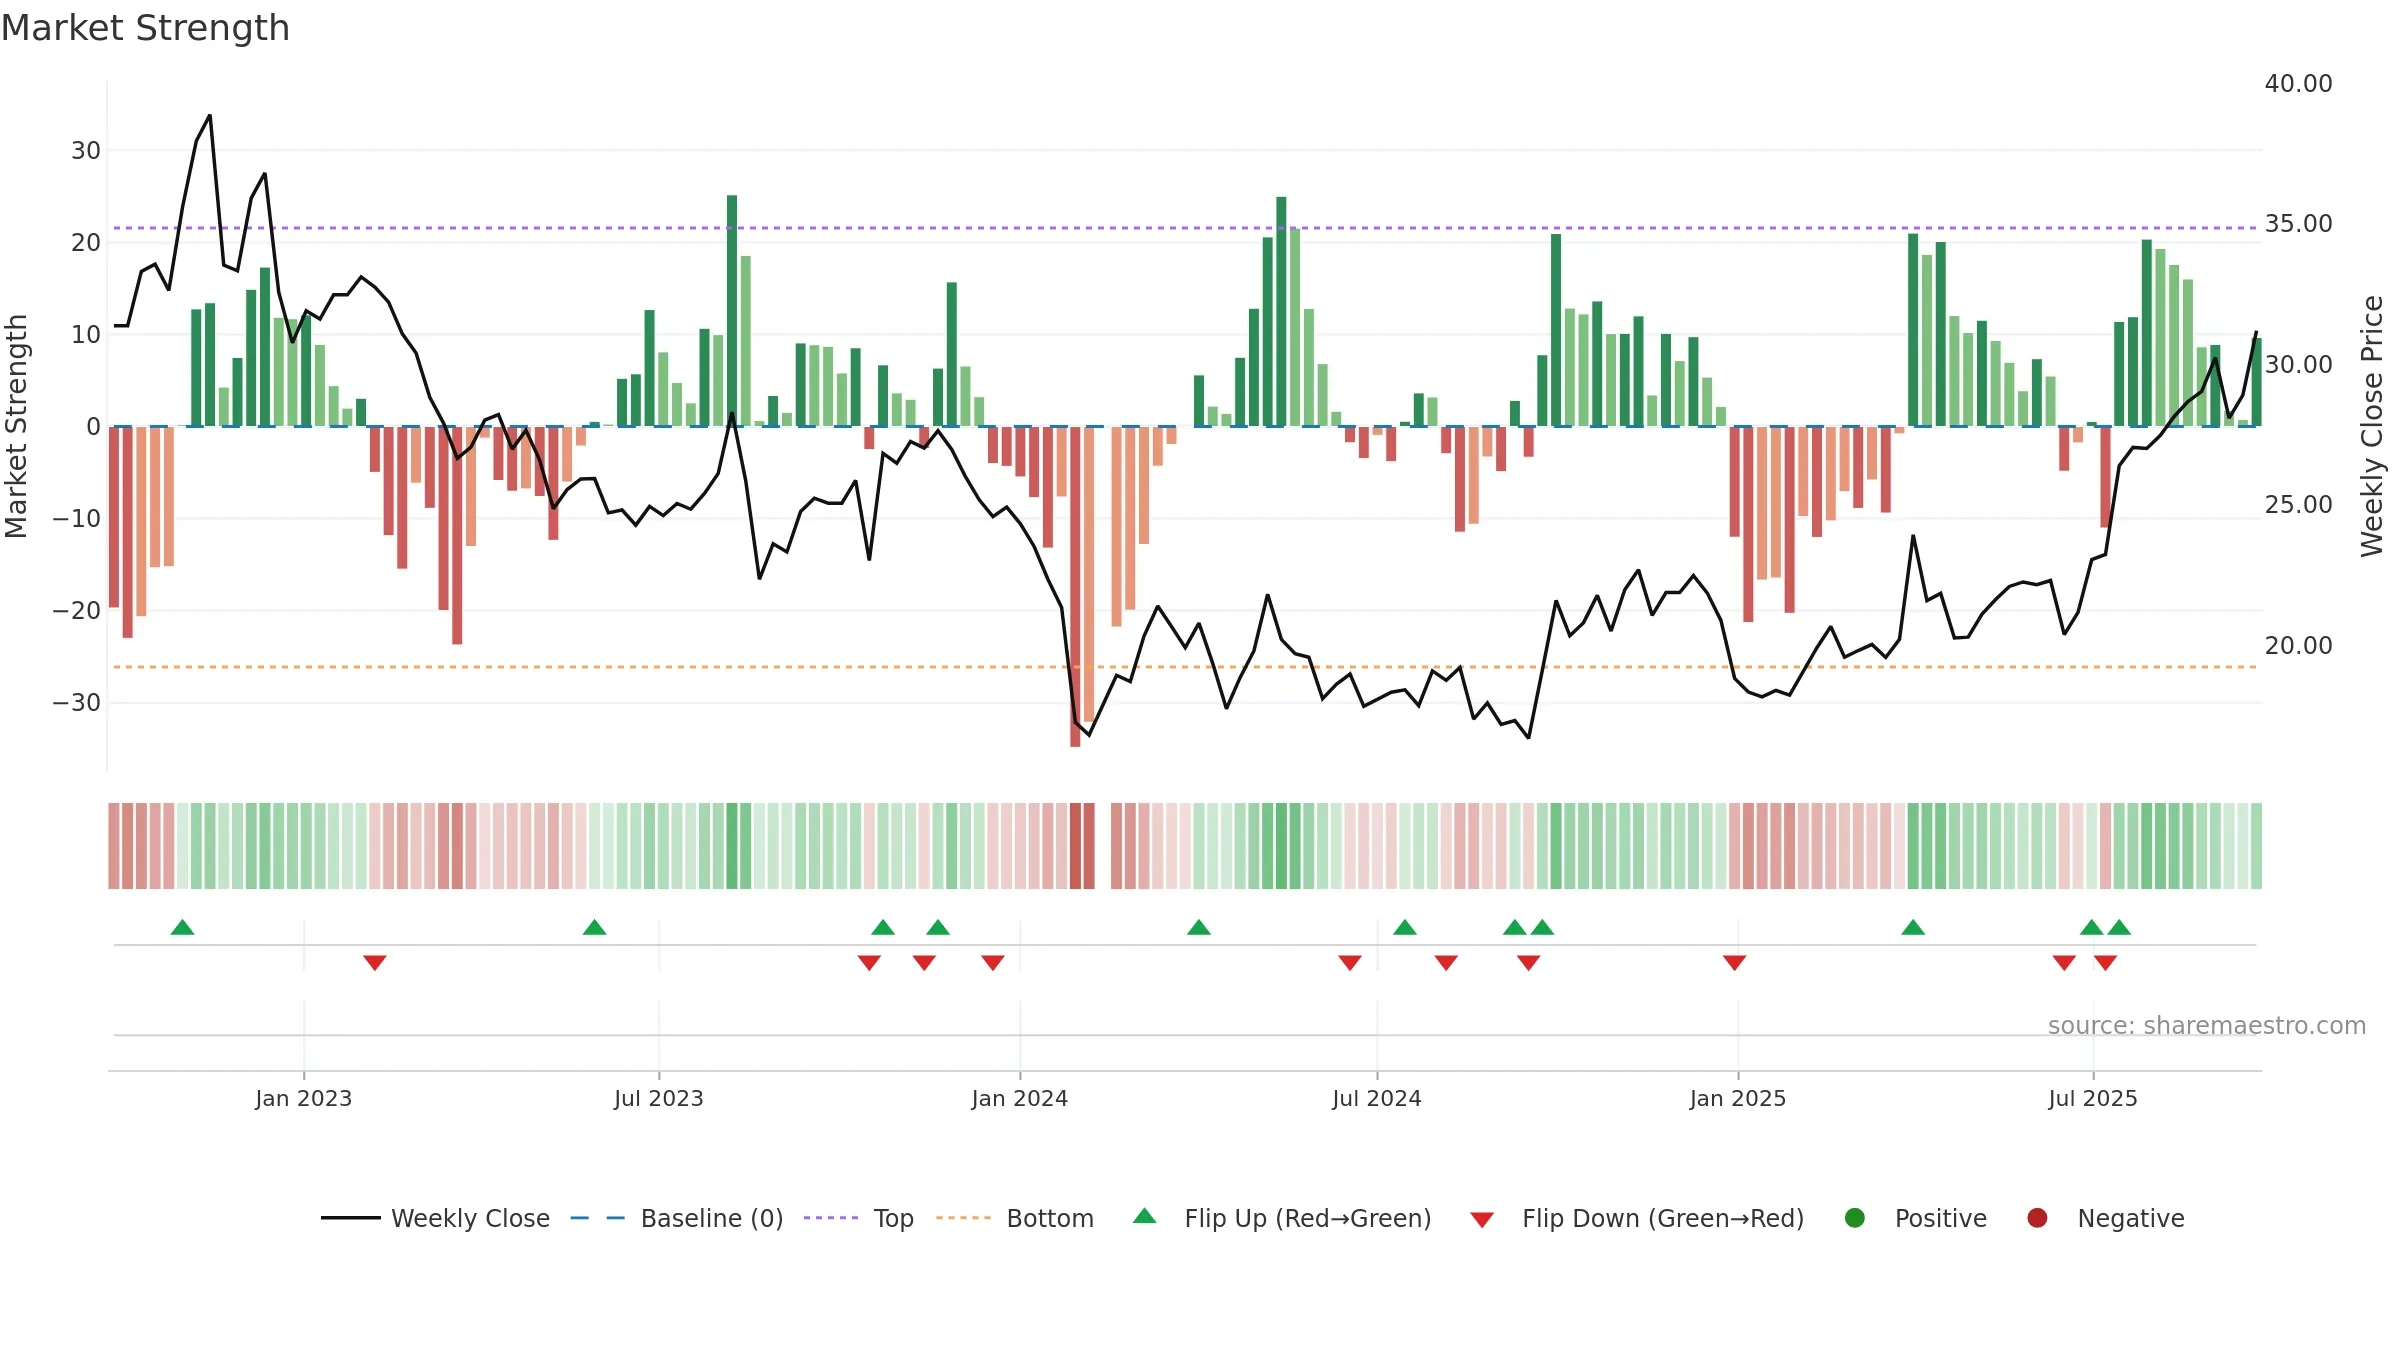This screenshot has height=1350, width=2400.
Task: Click the 40.00 price axis label
Action: (2298, 84)
